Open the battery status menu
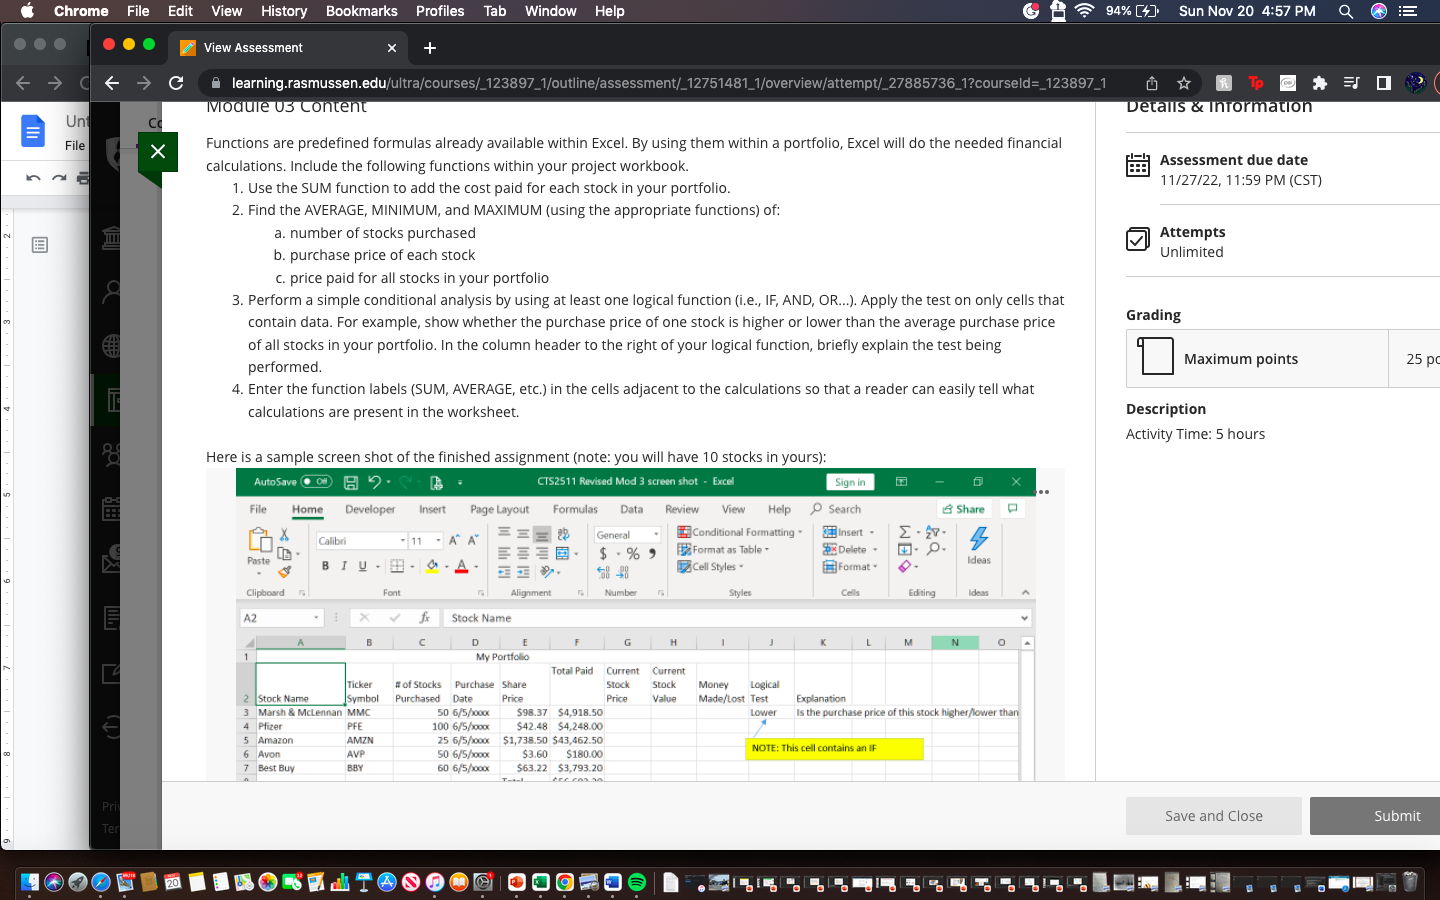The height and width of the screenshot is (900, 1440). (x=1132, y=11)
